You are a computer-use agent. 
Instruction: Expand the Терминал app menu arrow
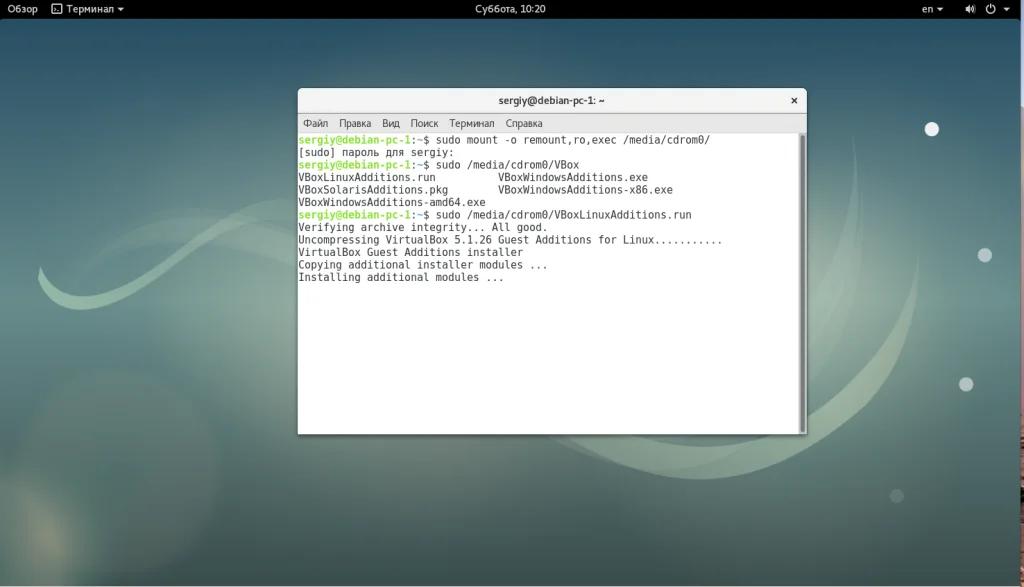click(121, 9)
